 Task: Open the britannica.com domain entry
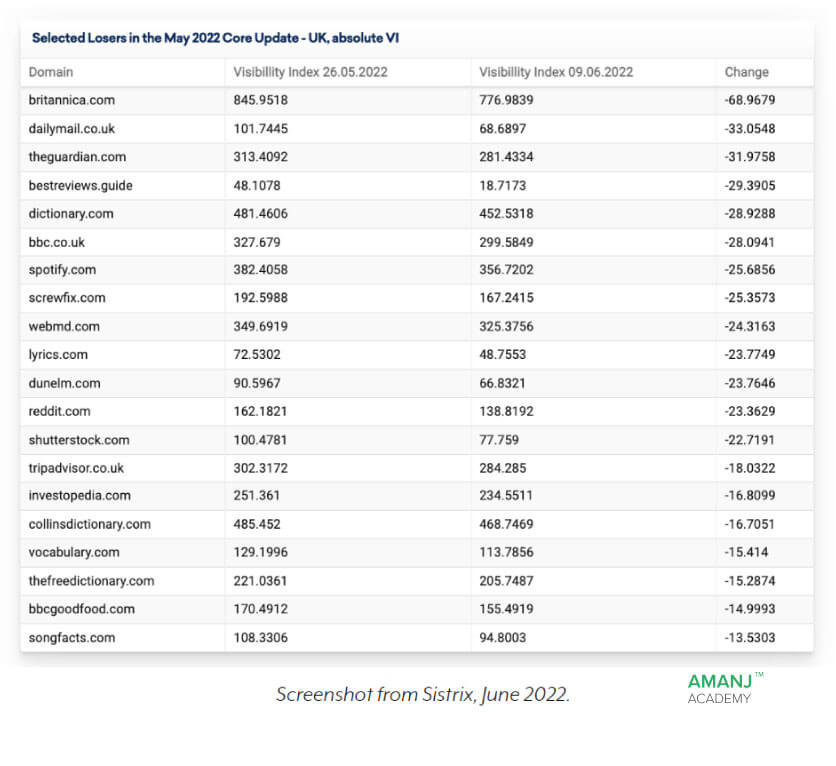(x=71, y=100)
